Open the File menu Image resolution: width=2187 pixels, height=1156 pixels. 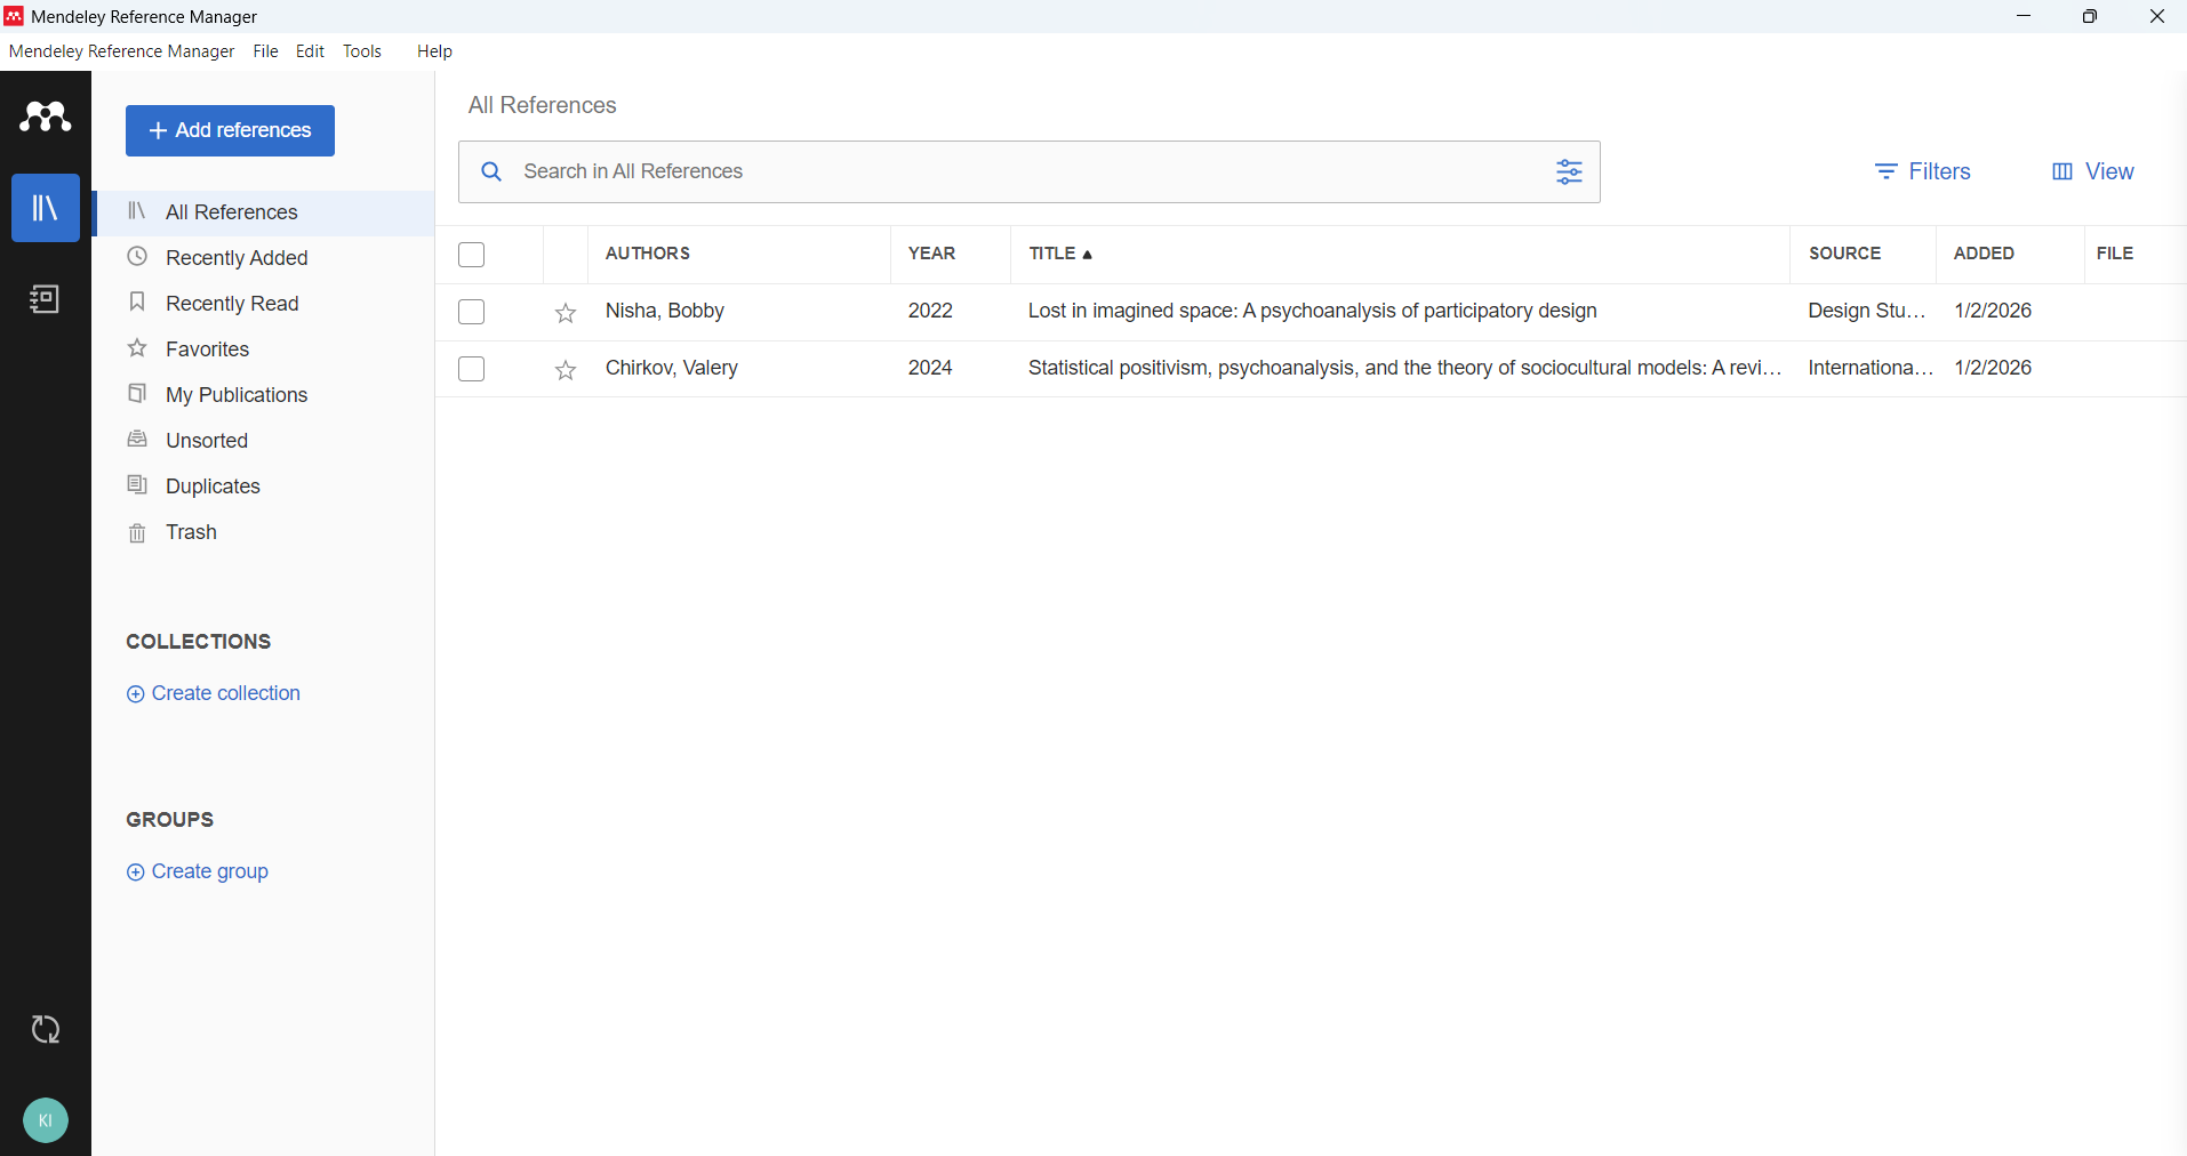click(265, 51)
